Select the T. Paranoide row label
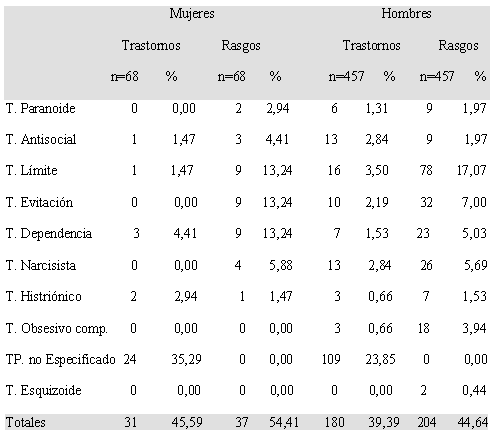This screenshot has width=501, height=448. 41,108
